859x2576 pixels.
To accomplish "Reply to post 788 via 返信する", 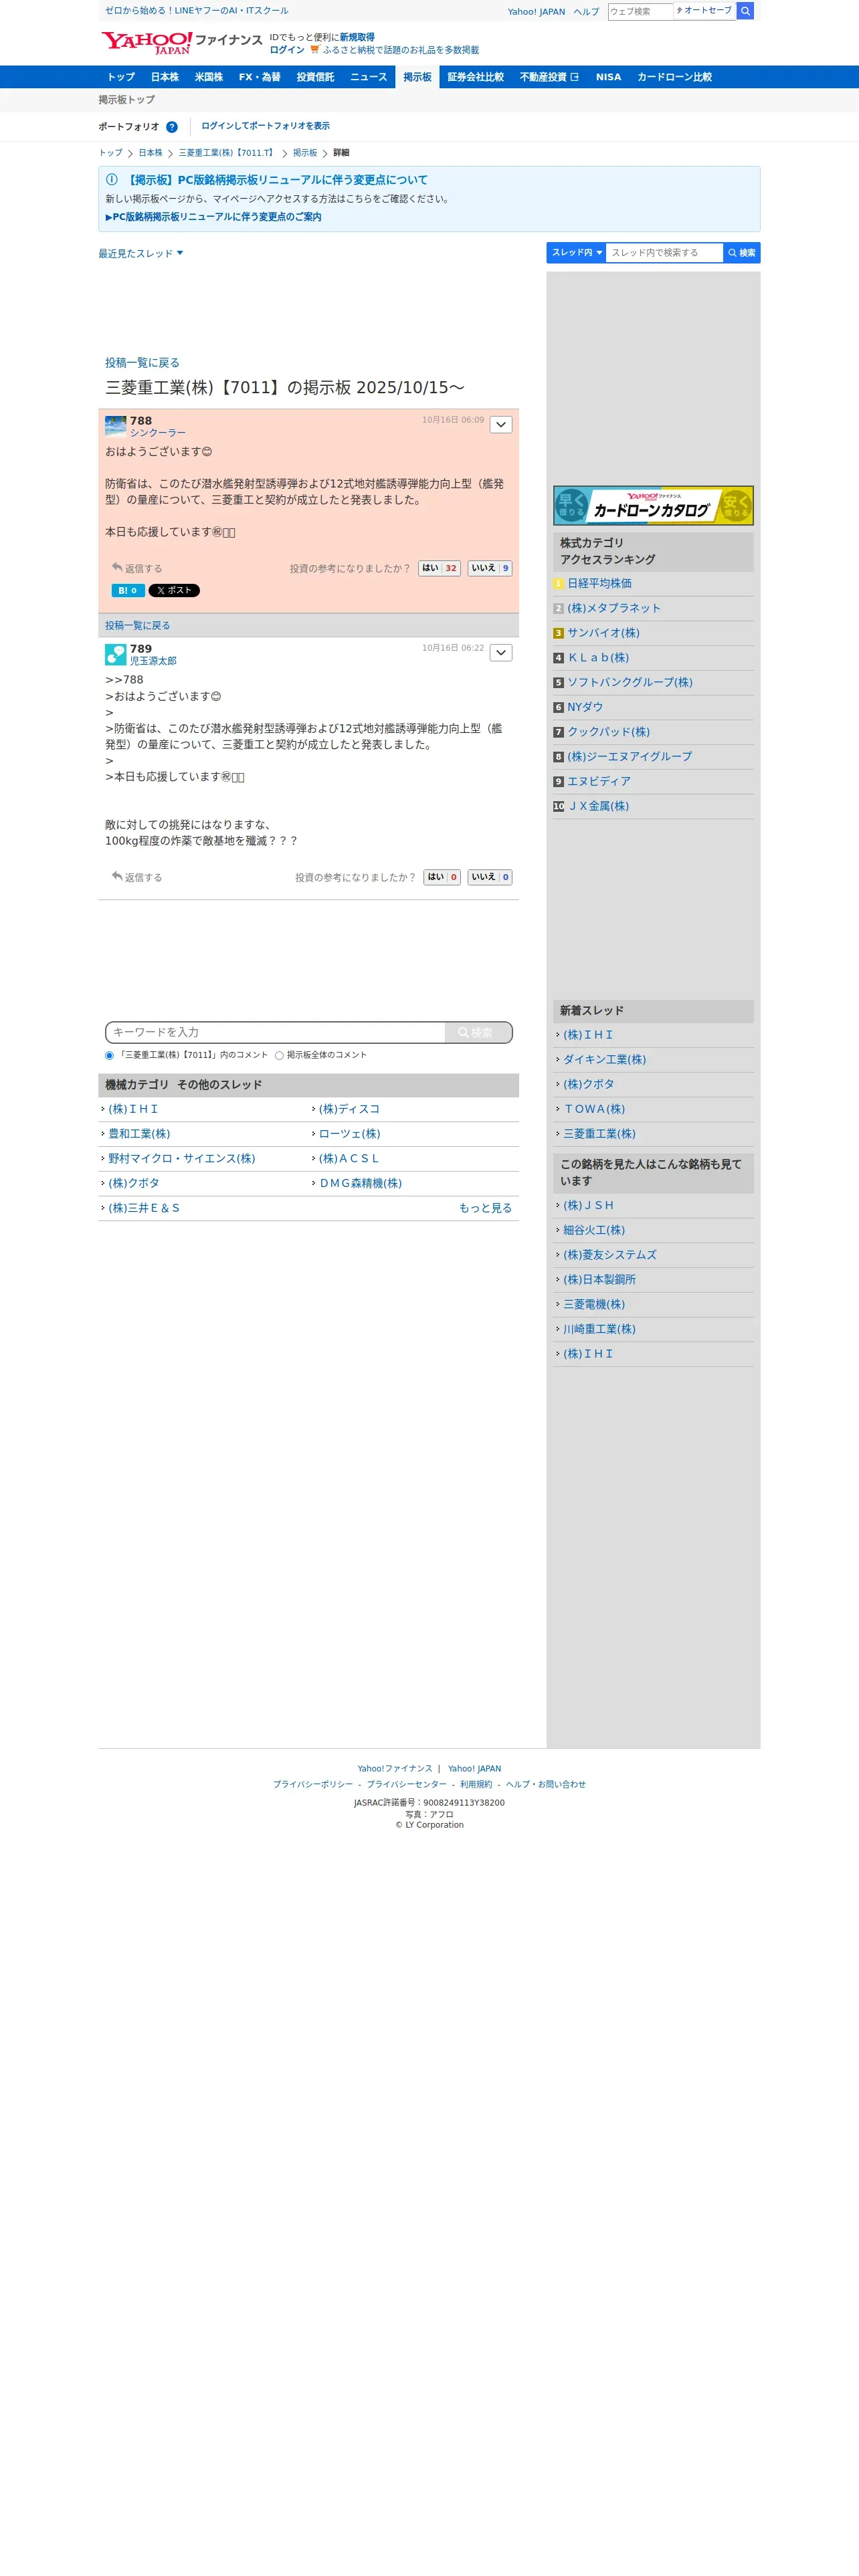I will (x=137, y=568).
